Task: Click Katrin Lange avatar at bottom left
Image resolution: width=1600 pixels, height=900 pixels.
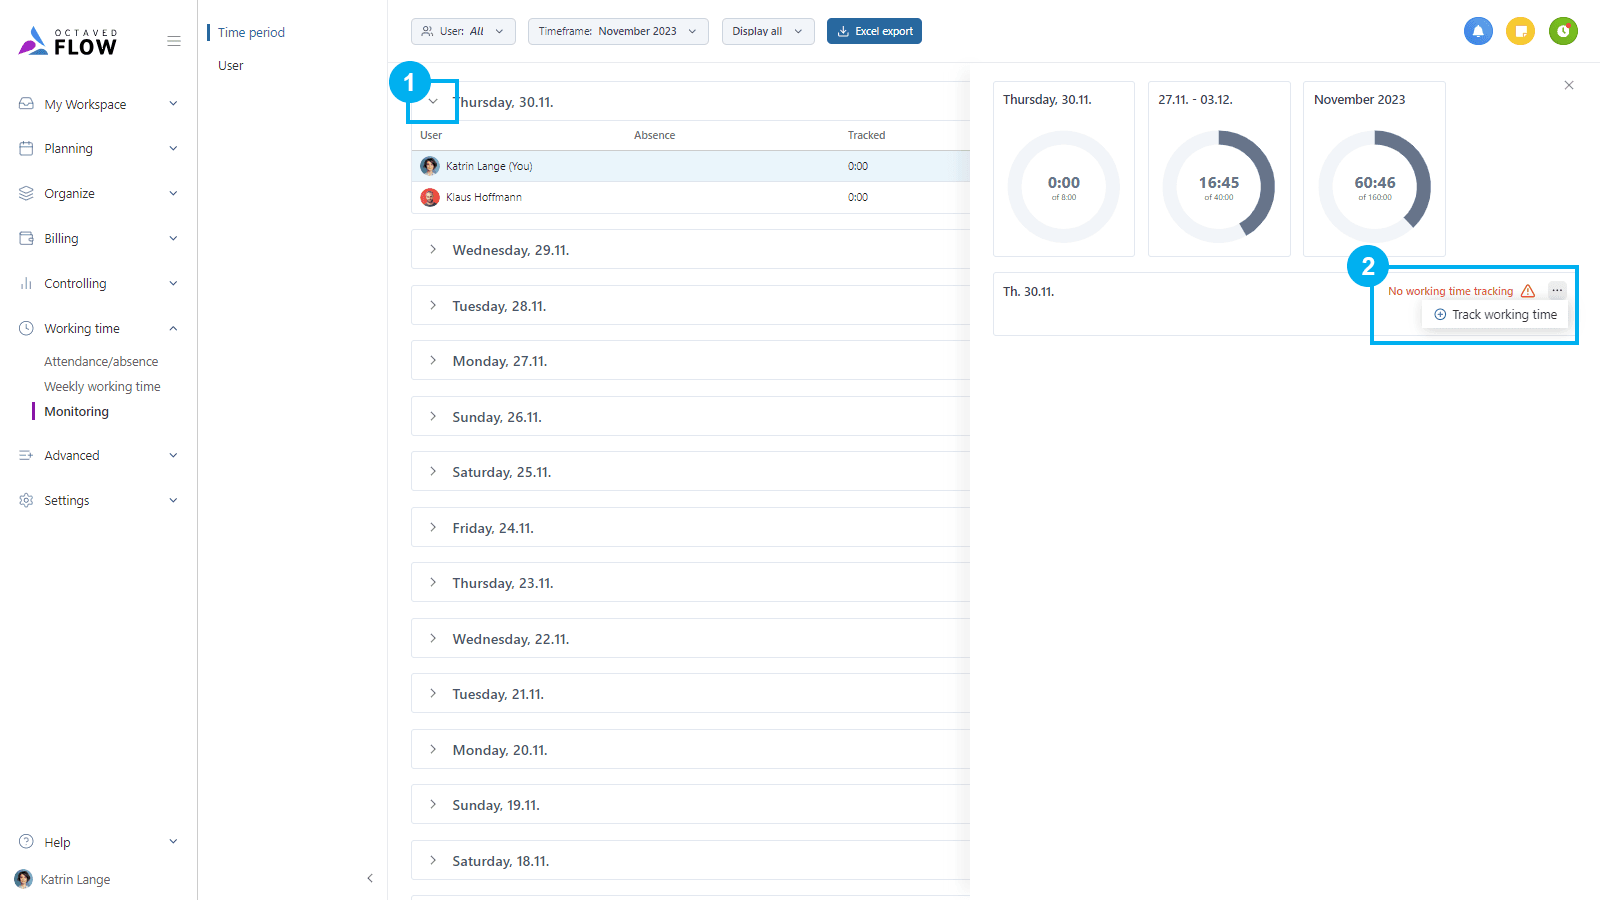Action: pos(24,879)
